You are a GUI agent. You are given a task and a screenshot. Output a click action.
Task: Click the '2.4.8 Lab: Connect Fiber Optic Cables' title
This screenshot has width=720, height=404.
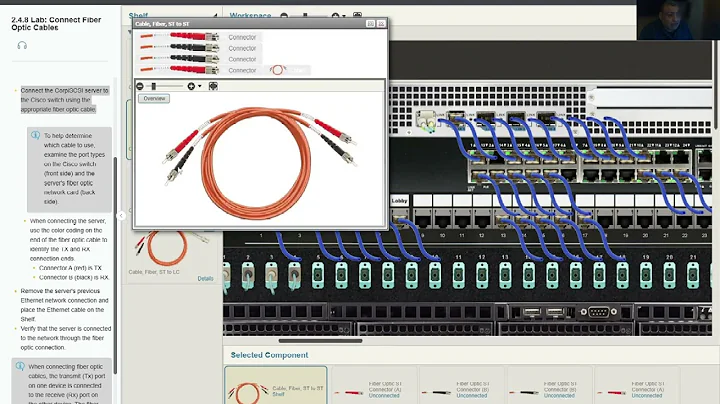pyautogui.click(x=56, y=23)
